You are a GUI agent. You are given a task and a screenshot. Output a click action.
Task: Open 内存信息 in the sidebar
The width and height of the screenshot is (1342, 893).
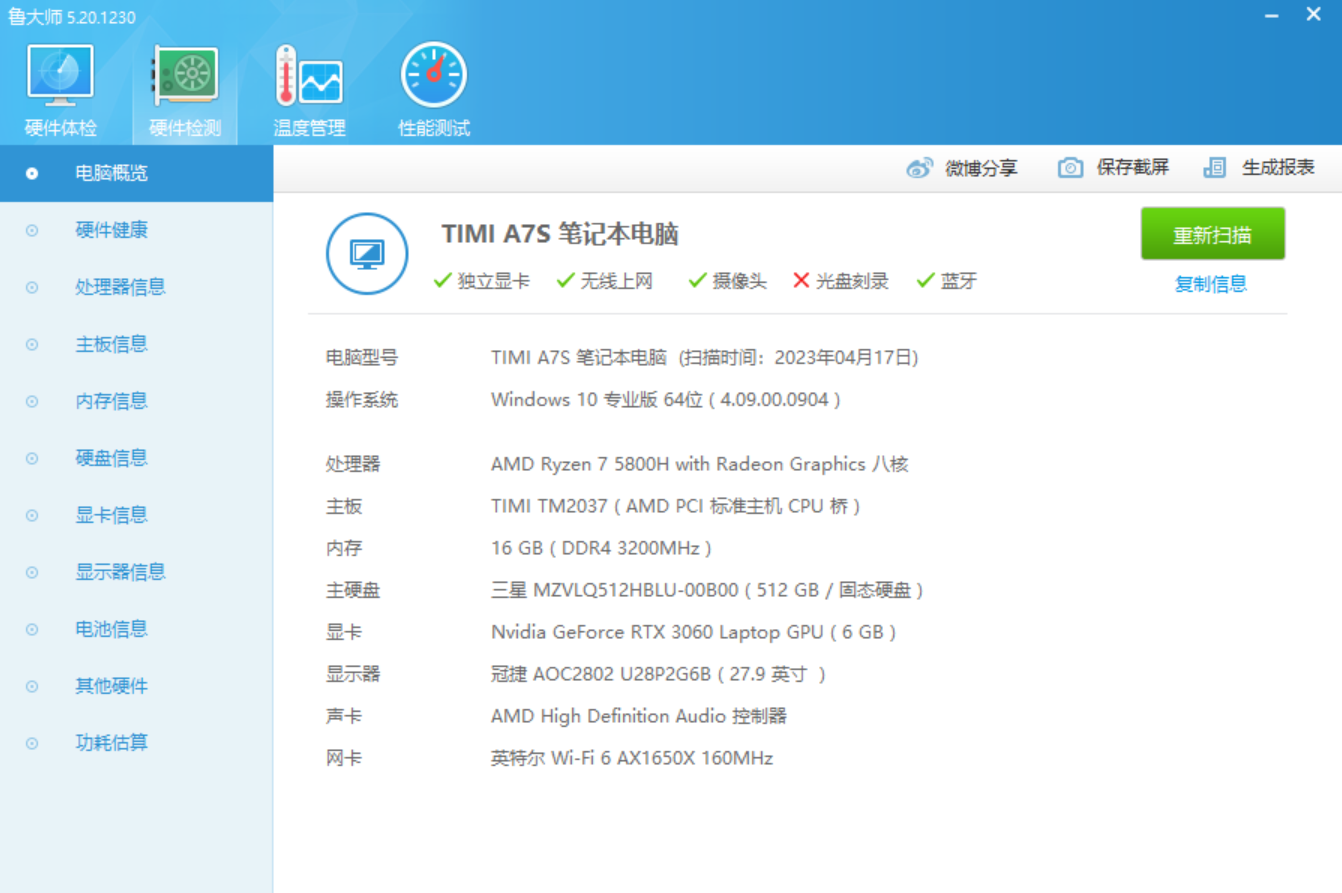[136, 401]
